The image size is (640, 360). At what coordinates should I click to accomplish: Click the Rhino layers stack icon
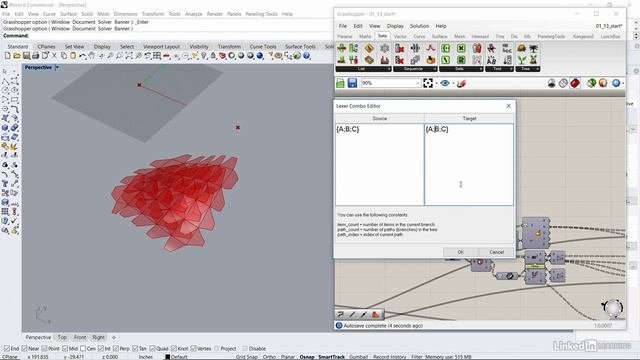tap(222, 56)
